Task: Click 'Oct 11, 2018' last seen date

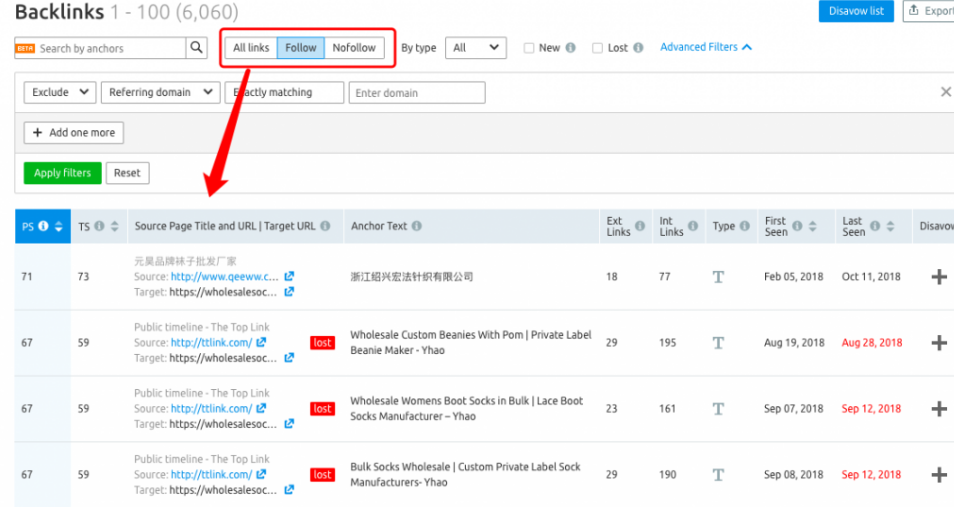Action: coord(871,276)
